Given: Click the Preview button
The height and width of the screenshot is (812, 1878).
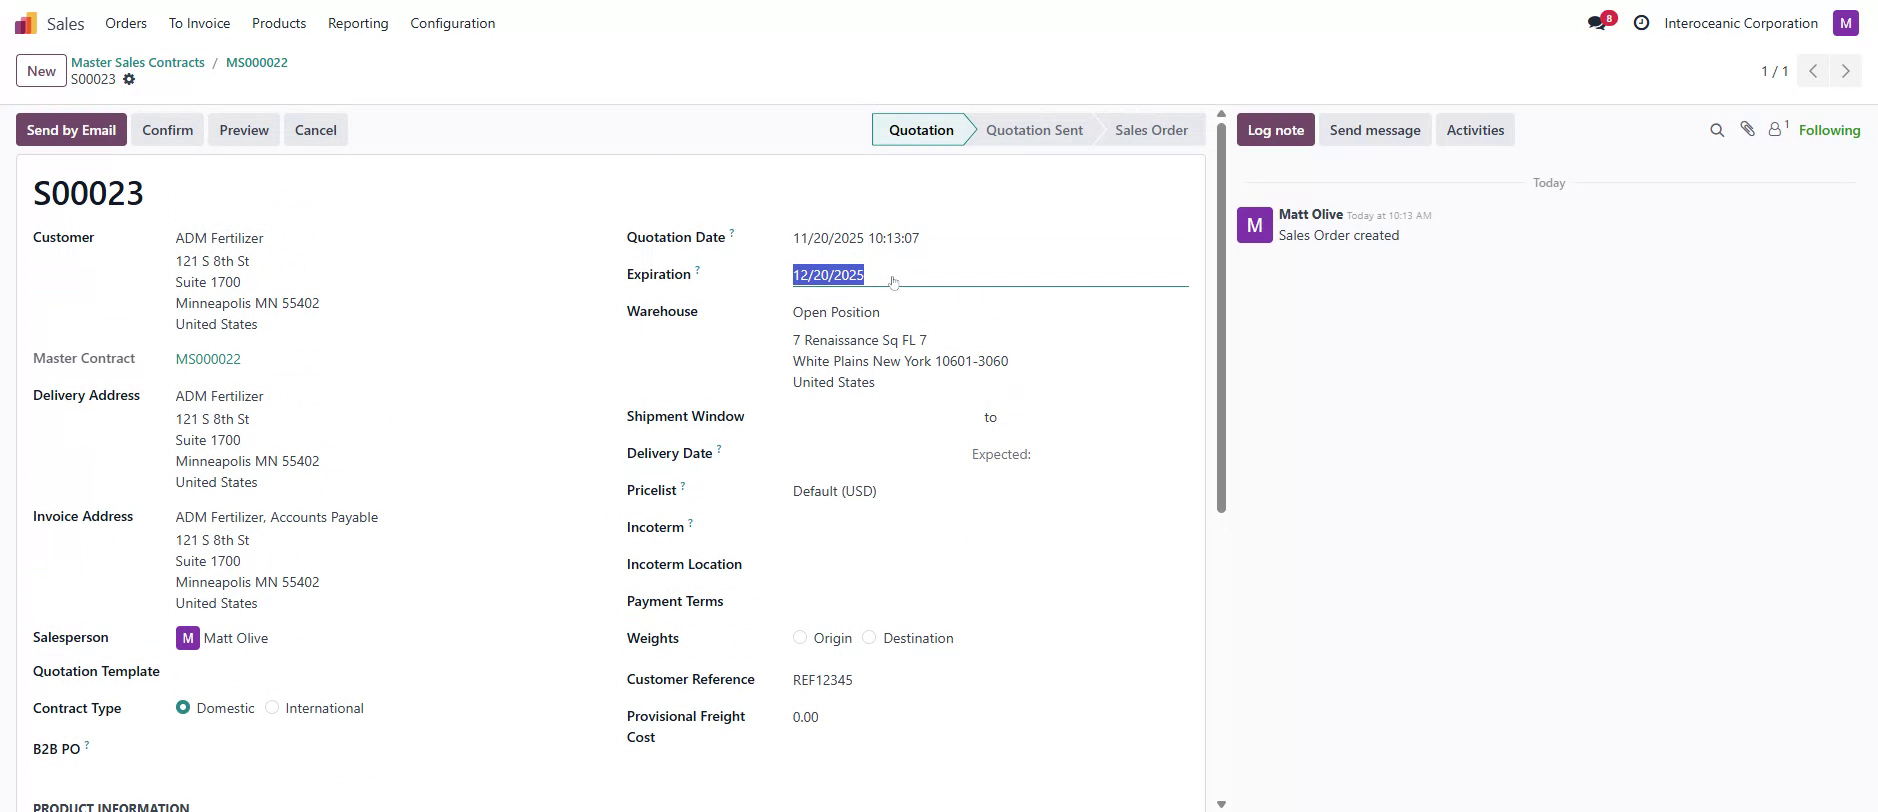Looking at the screenshot, I should 244,130.
